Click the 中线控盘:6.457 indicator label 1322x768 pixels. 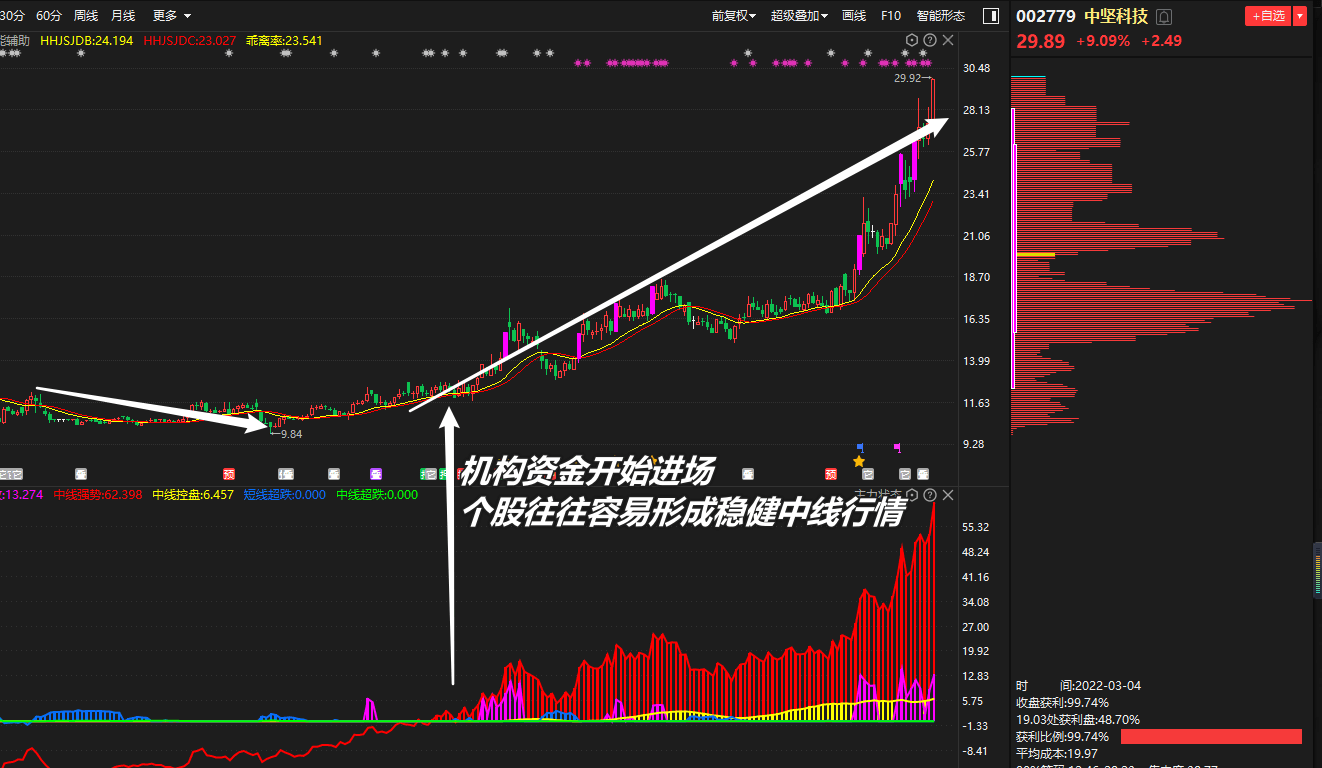click(x=193, y=495)
